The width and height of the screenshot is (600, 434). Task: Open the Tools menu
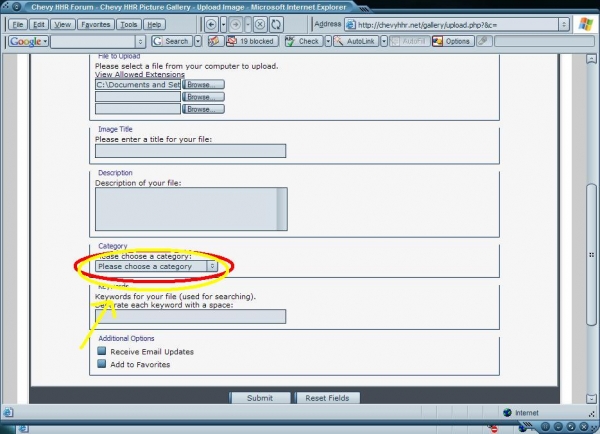tap(128, 24)
